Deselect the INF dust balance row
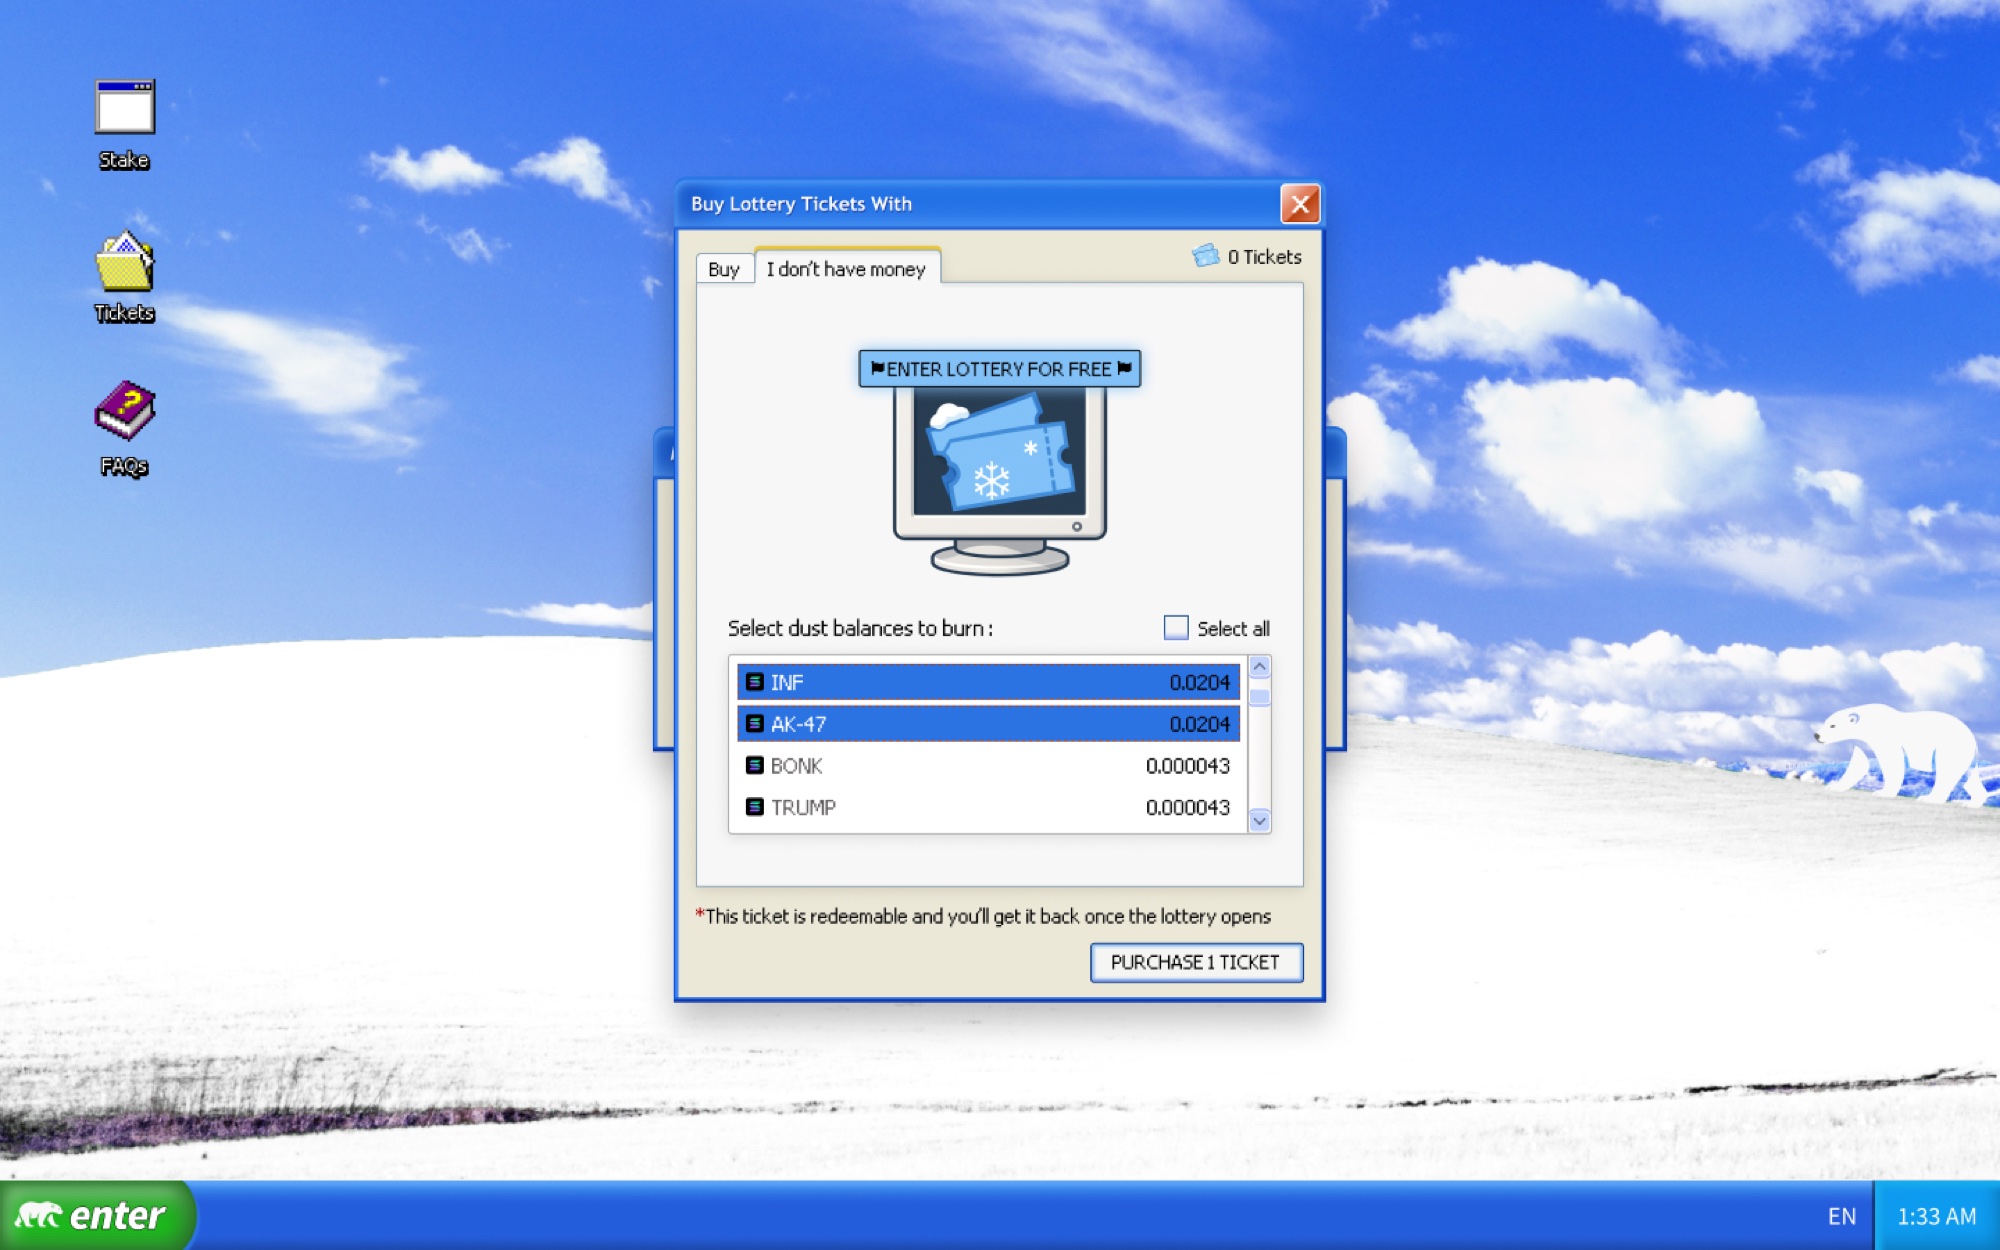This screenshot has width=2000, height=1250. pyautogui.click(x=988, y=682)
